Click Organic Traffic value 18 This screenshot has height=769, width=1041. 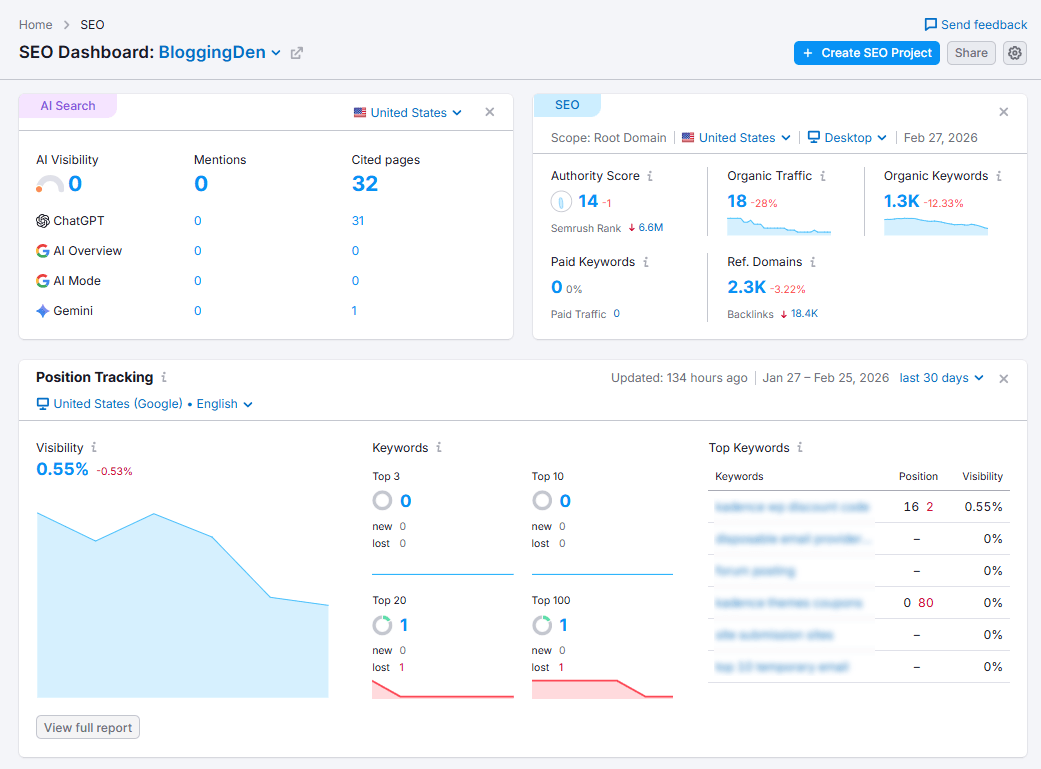(737, 201)
